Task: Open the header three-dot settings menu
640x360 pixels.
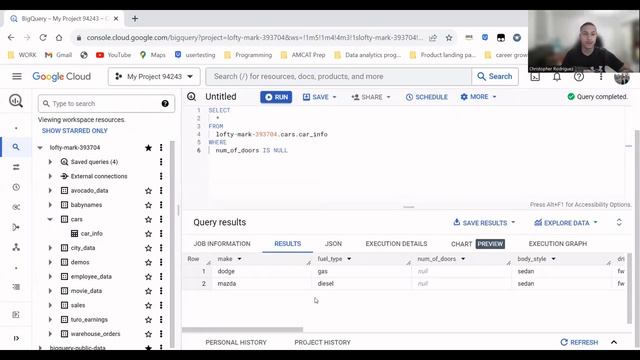Action: pos(601,77)
